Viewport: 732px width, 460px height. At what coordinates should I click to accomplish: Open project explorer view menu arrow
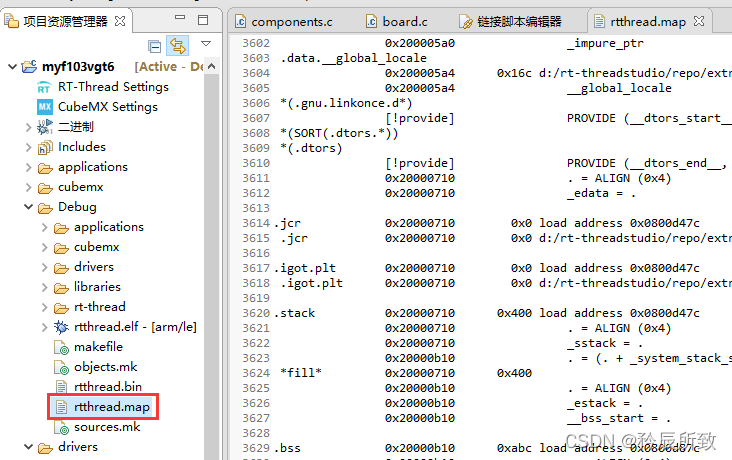coord(206,43)
